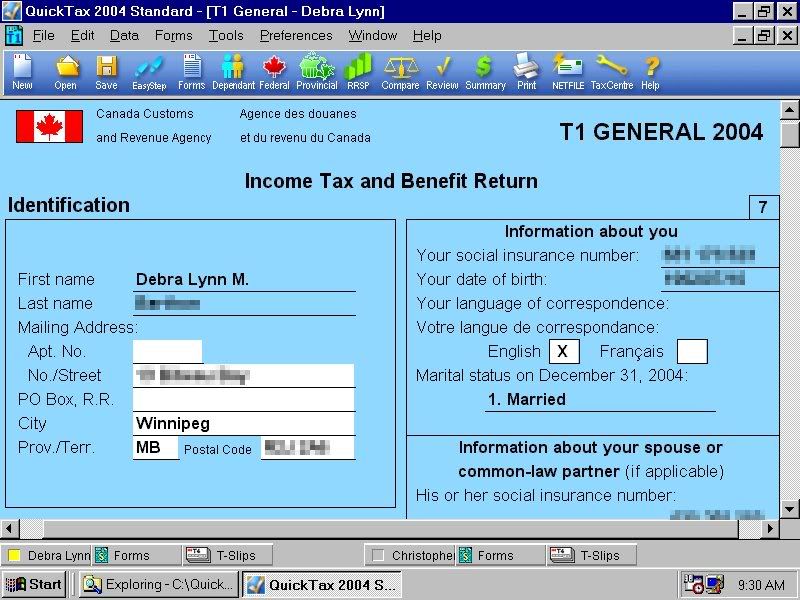Open the Help menu in the menu bar
This screenshot has width=800, height=600.
[427, 36]
